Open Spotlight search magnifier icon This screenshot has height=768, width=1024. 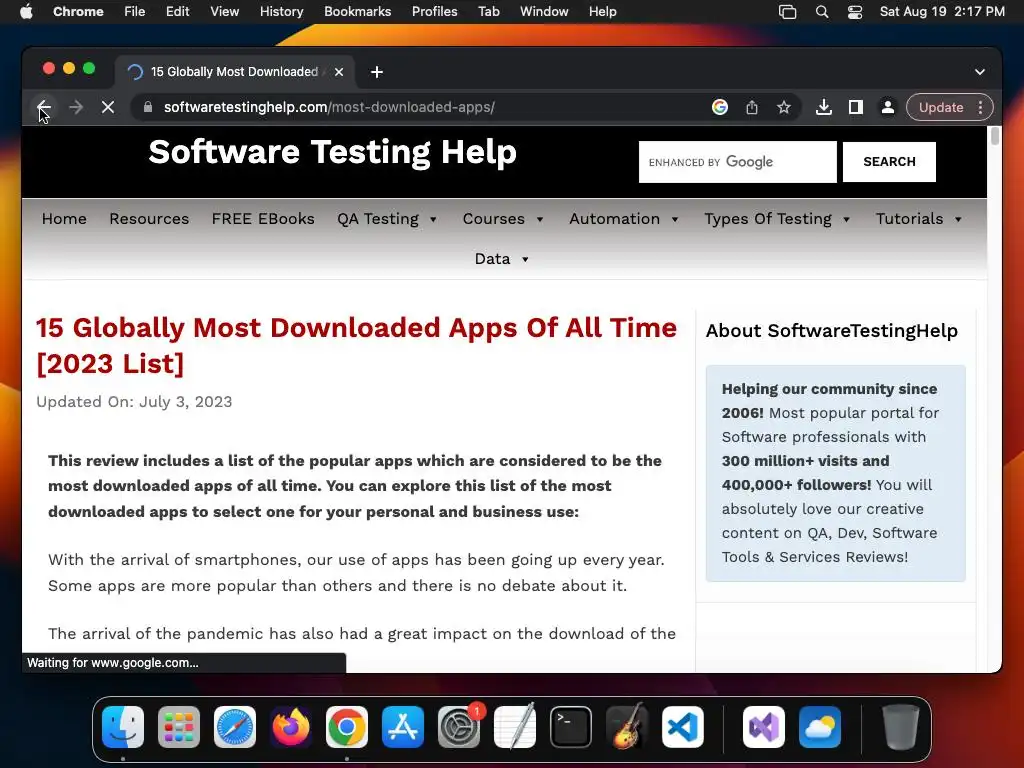point(822,12)
